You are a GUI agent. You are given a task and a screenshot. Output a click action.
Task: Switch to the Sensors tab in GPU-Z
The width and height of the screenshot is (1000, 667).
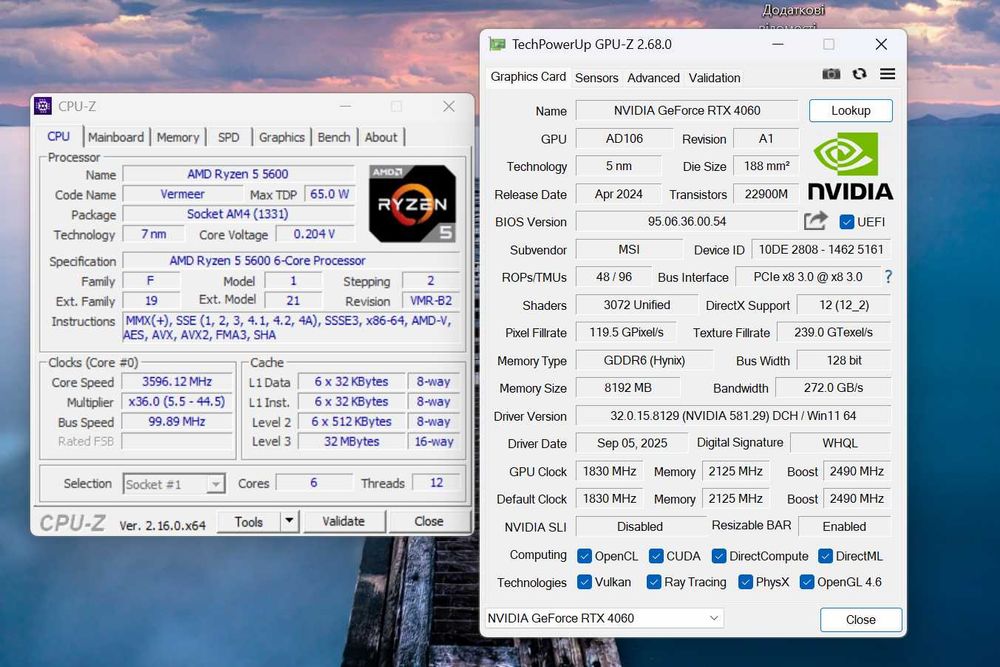pyautogui.click(x=596, y=78)
